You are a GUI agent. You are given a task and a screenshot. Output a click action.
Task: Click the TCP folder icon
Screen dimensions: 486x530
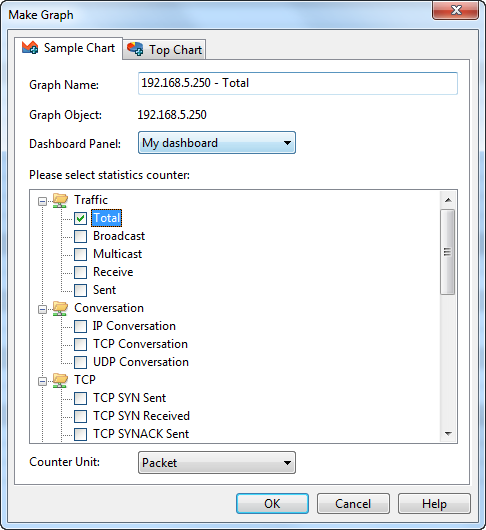point(60,380)
